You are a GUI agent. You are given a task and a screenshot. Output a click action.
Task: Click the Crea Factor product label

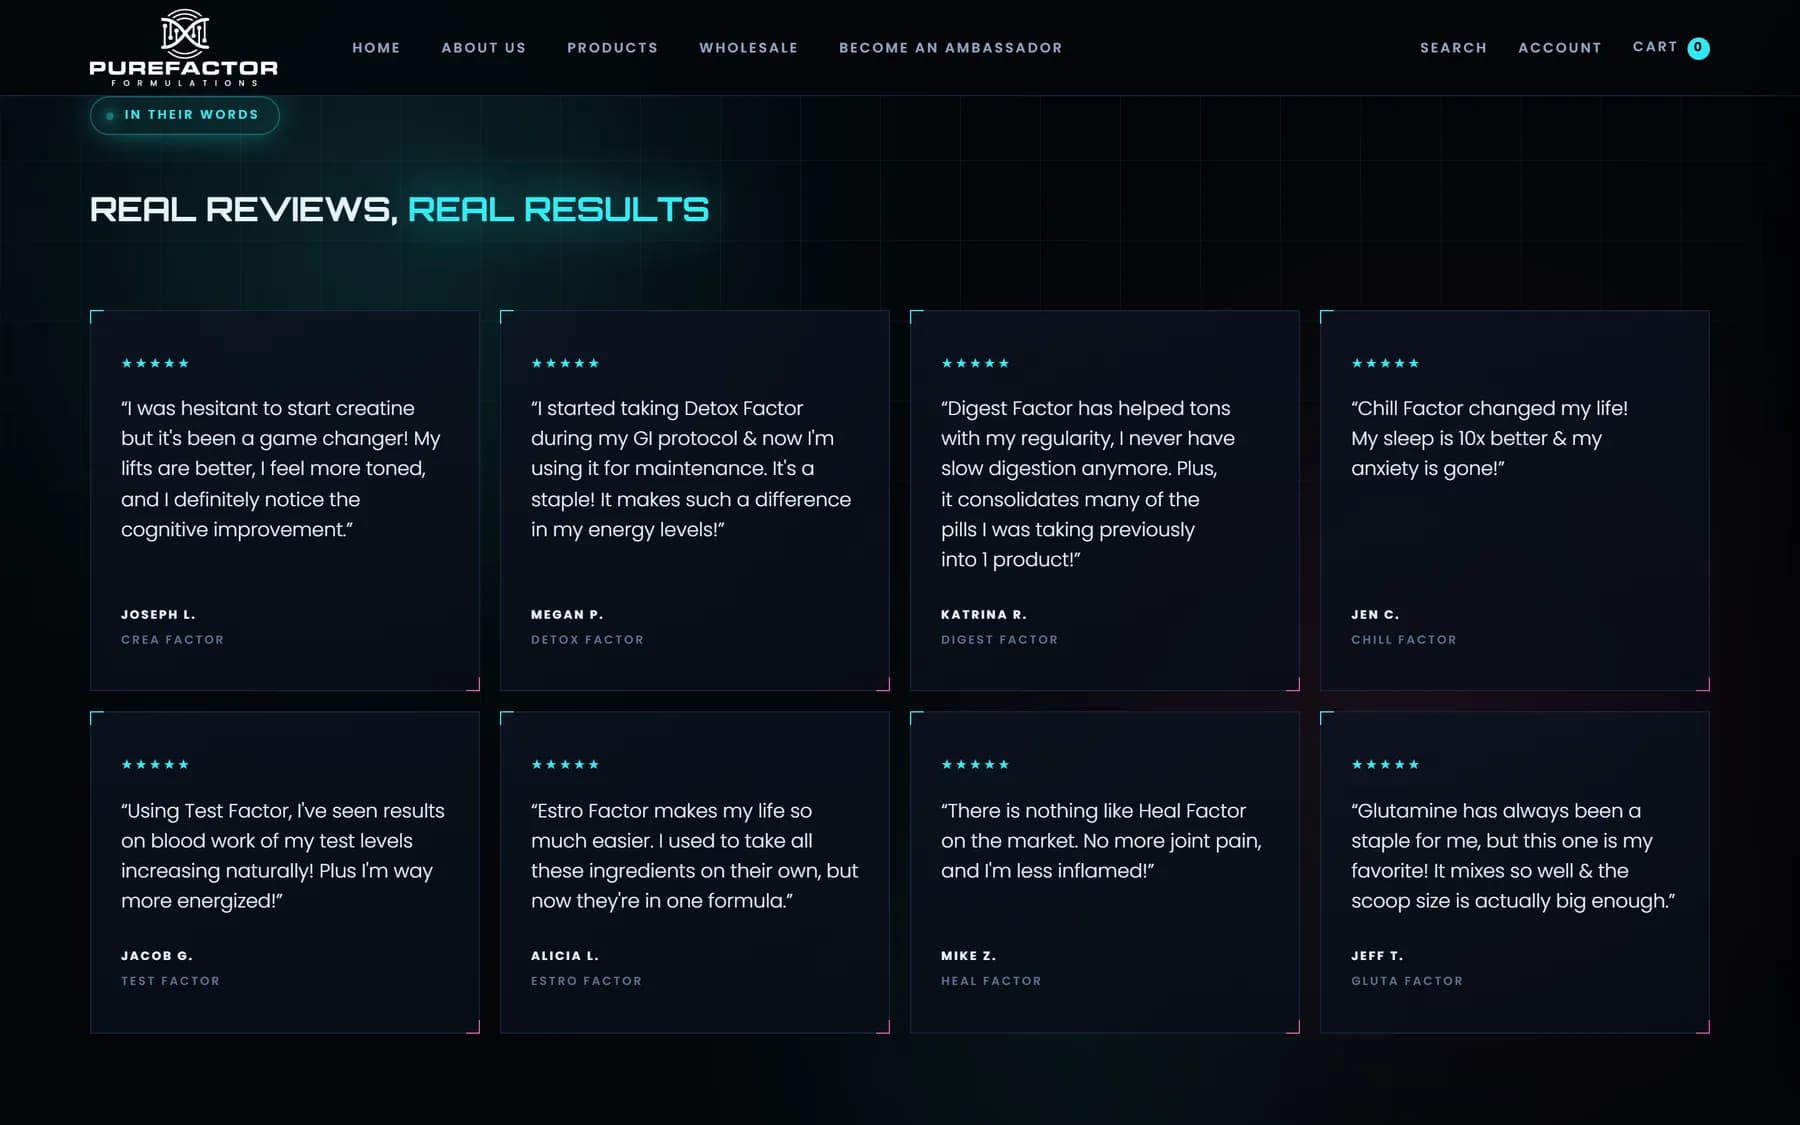pyautogui.click(x=172, y=640)
